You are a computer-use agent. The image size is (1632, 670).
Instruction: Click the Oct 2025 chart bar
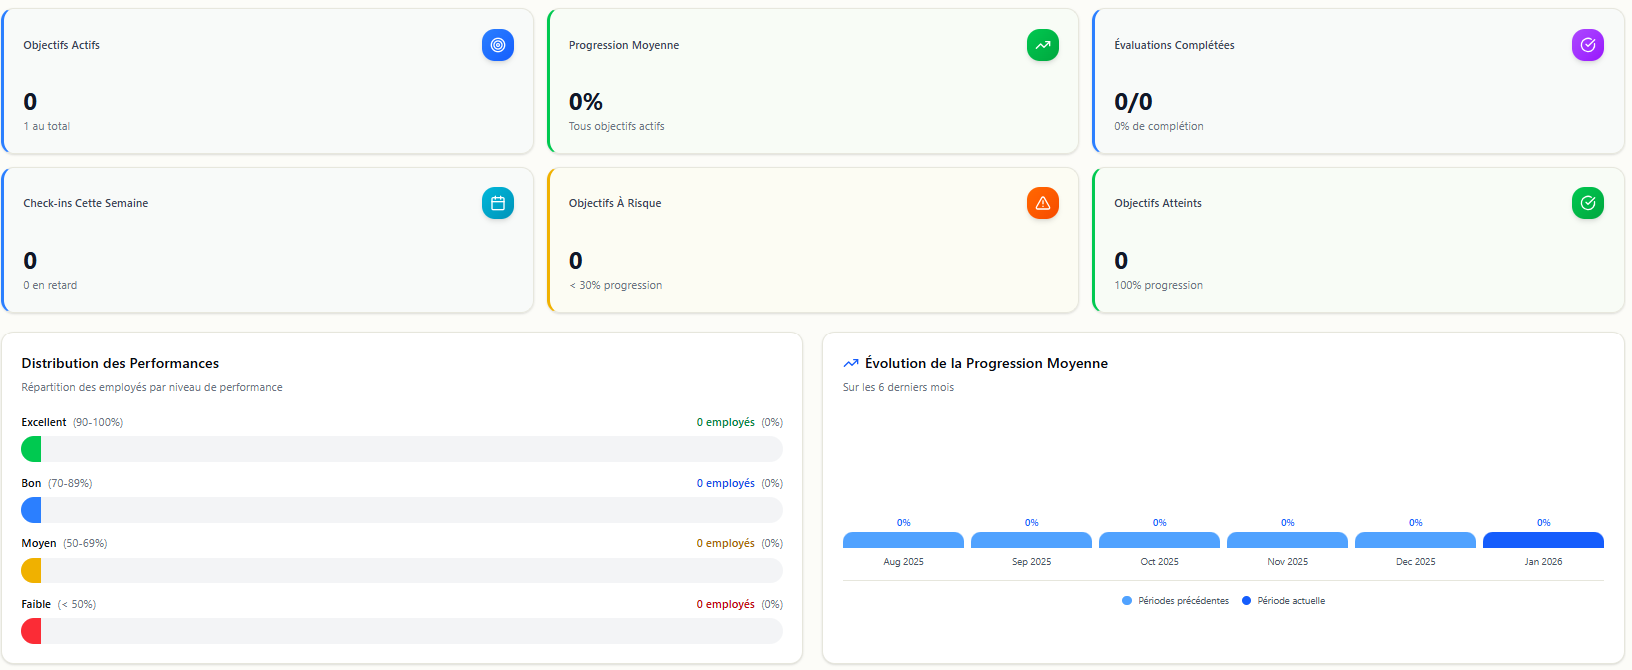click(x=1159, y=540)
